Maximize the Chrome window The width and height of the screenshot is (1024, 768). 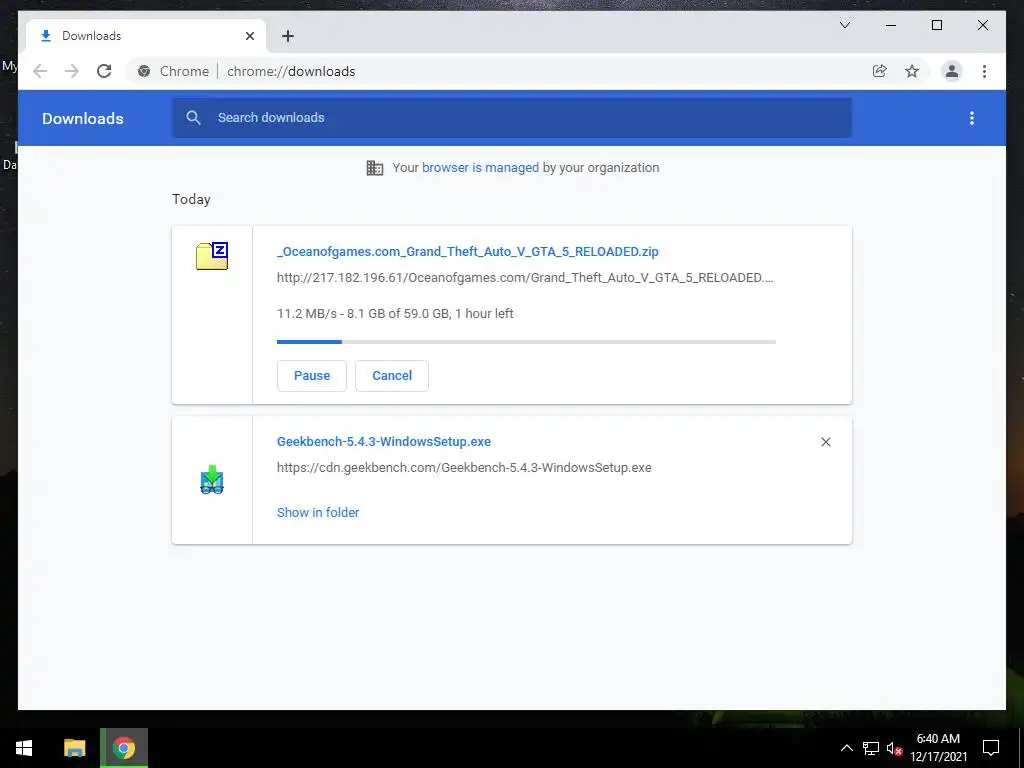pyautogui.click(x=936, y=25)
